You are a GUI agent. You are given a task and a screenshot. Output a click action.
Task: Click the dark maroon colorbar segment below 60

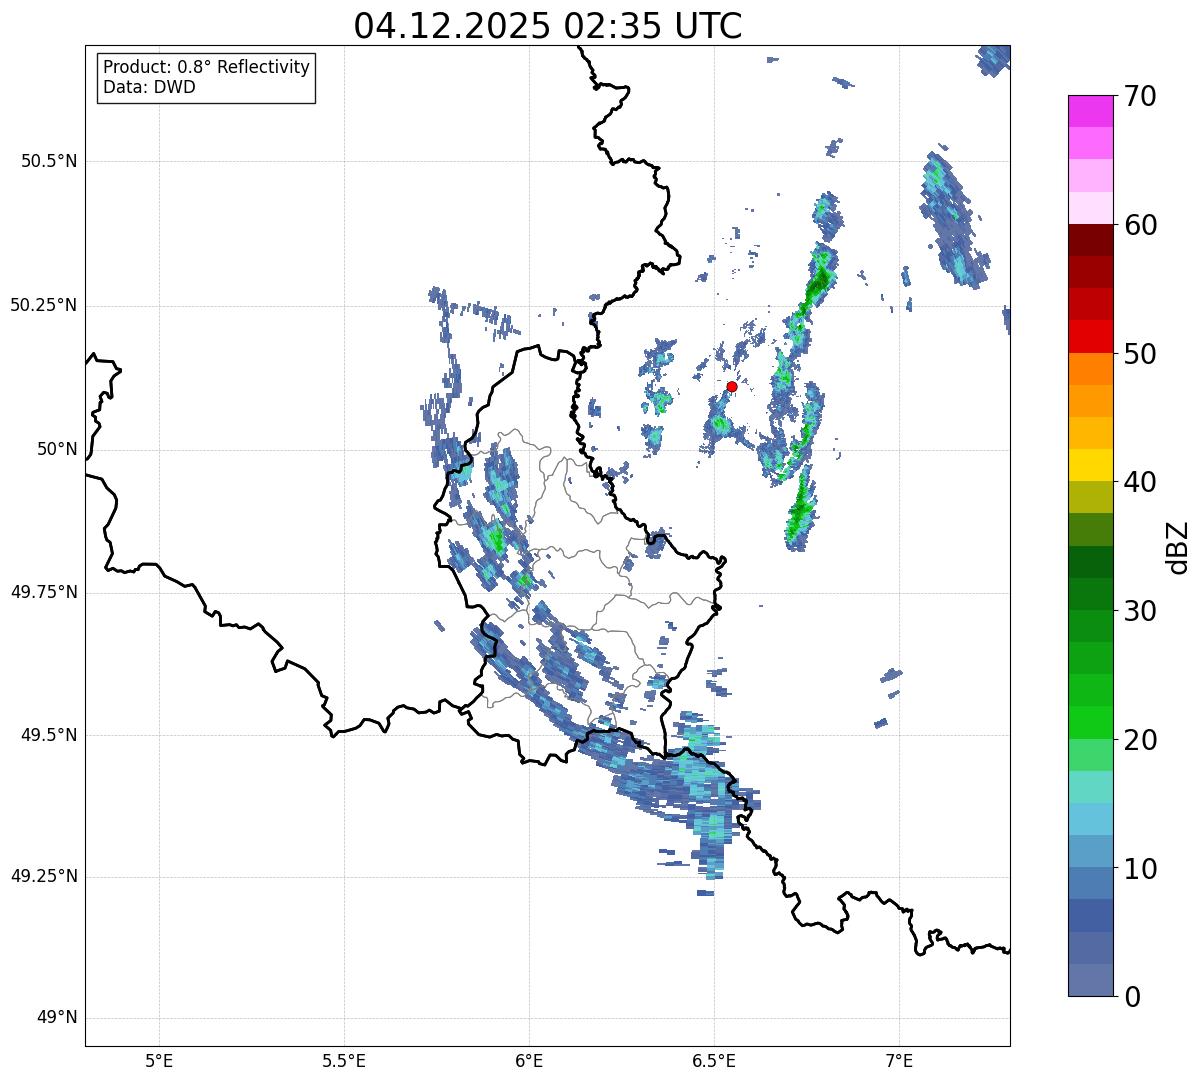point(1090,240)
